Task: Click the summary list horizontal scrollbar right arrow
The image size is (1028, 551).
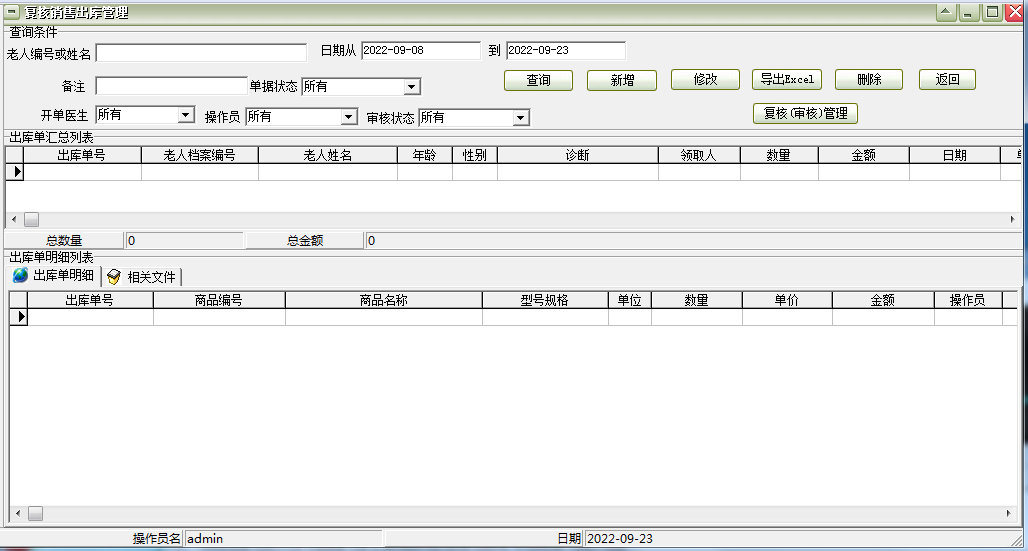Action: point(1012,219)
